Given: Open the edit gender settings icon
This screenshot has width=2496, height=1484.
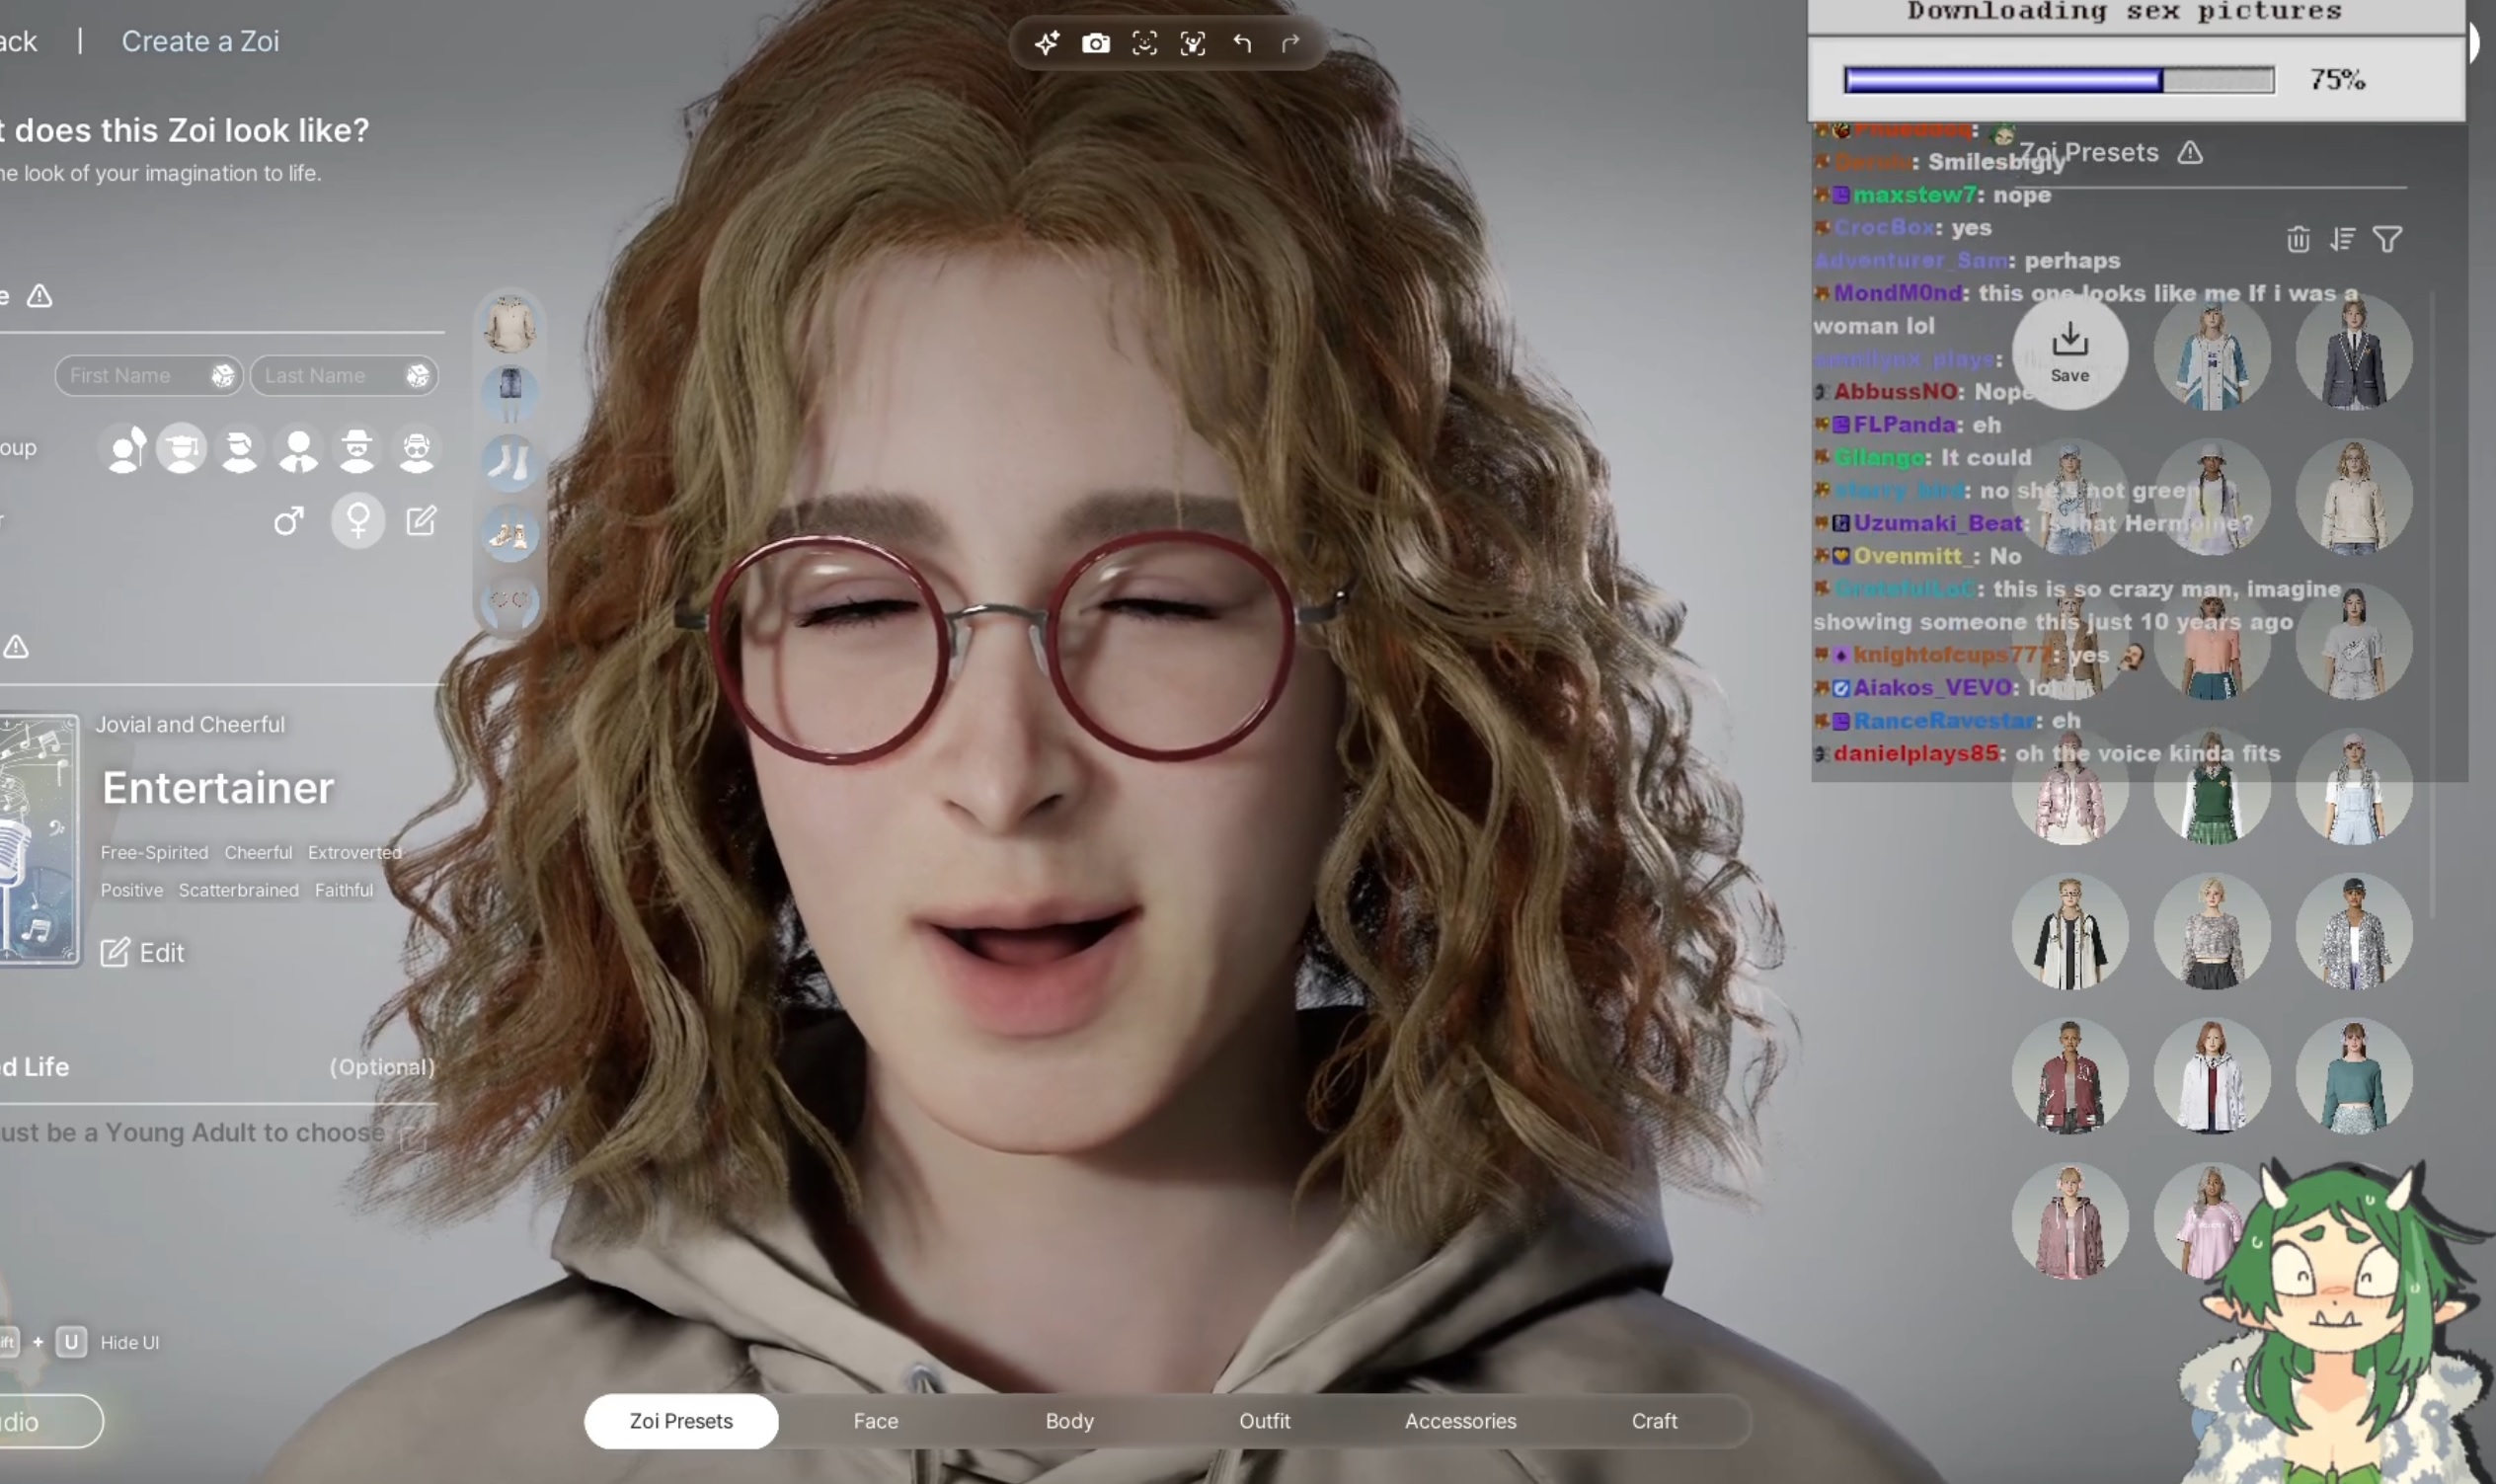Looking at the screenshot, I should 421,520.
